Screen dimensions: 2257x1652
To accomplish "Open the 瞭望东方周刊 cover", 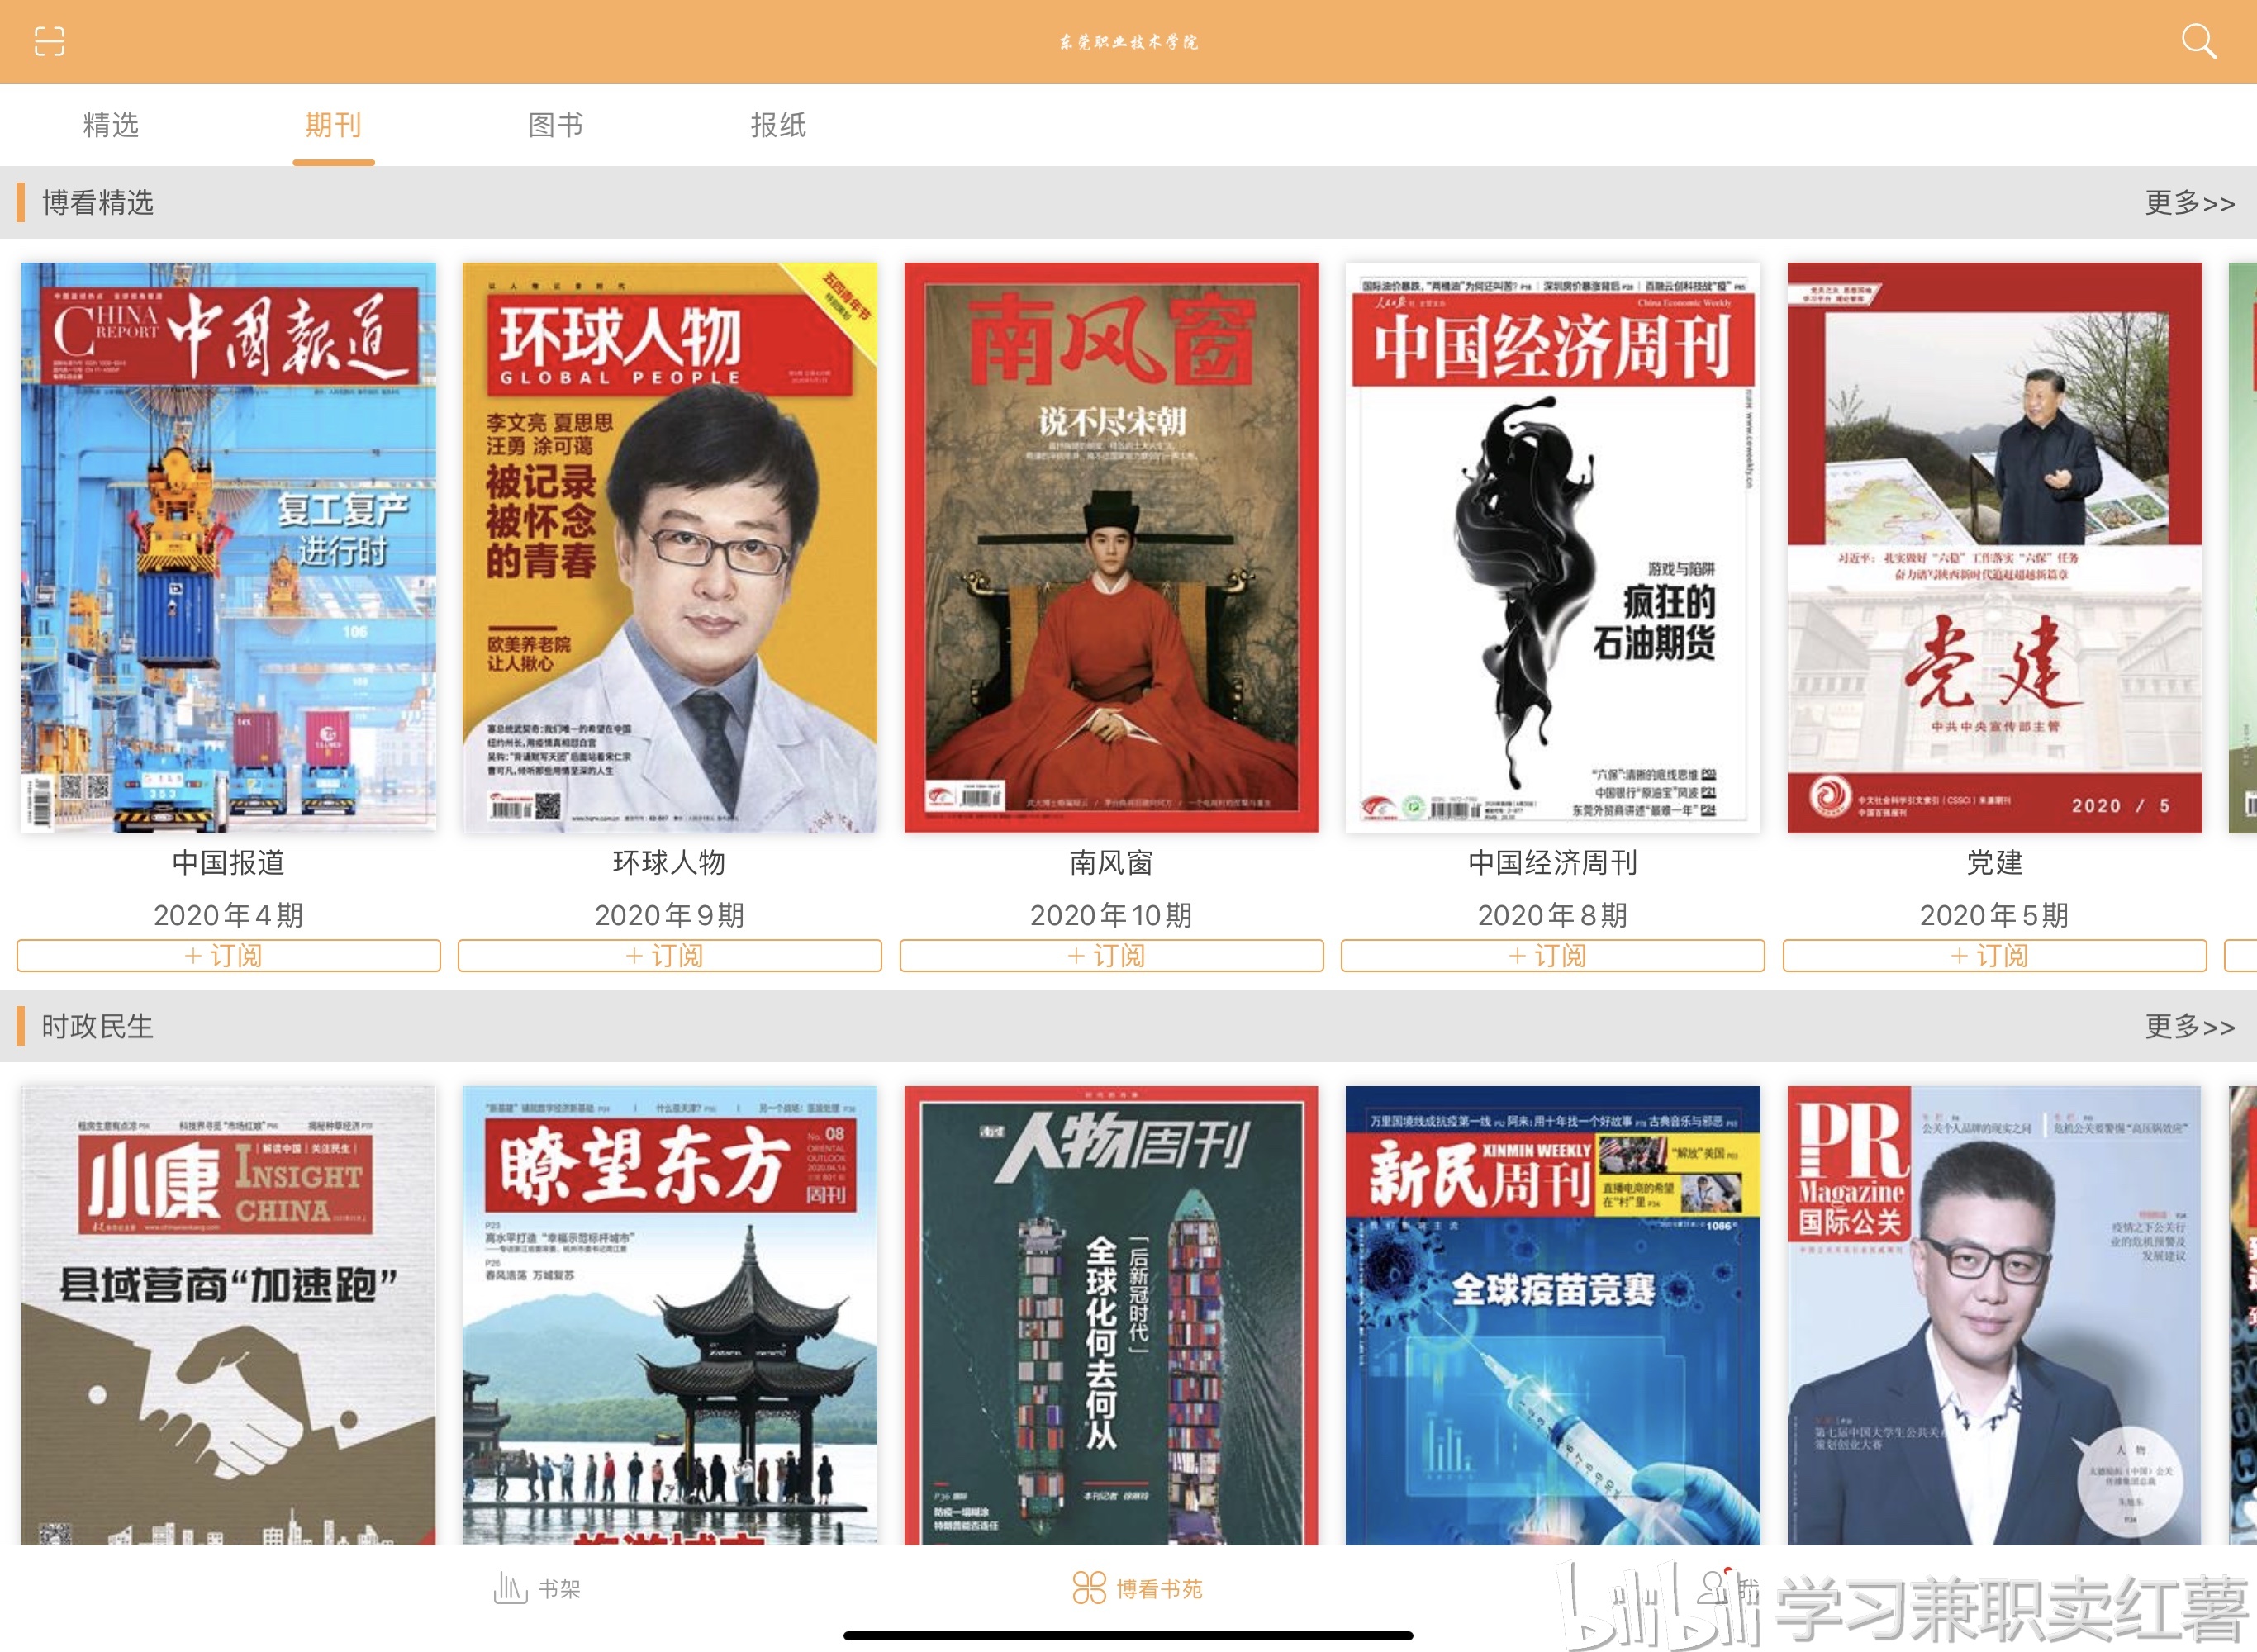I will point(669,1315).
